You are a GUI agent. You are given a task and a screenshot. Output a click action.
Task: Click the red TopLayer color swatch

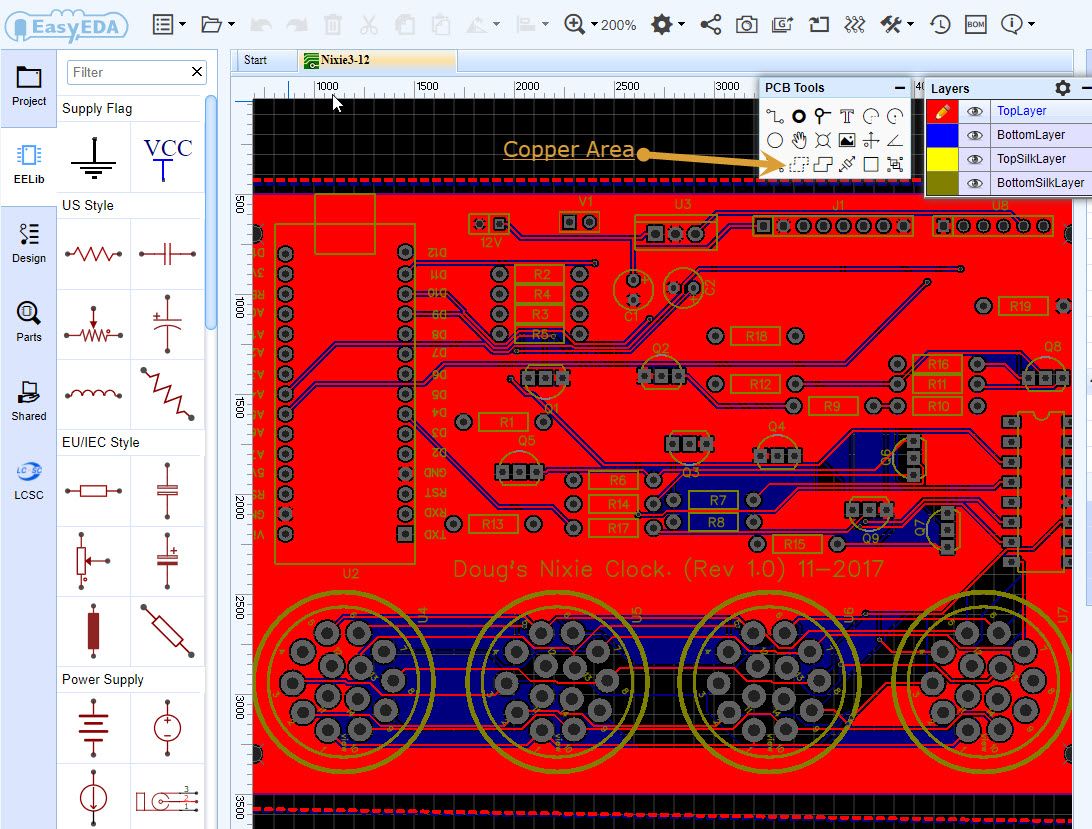pos(944,111)
